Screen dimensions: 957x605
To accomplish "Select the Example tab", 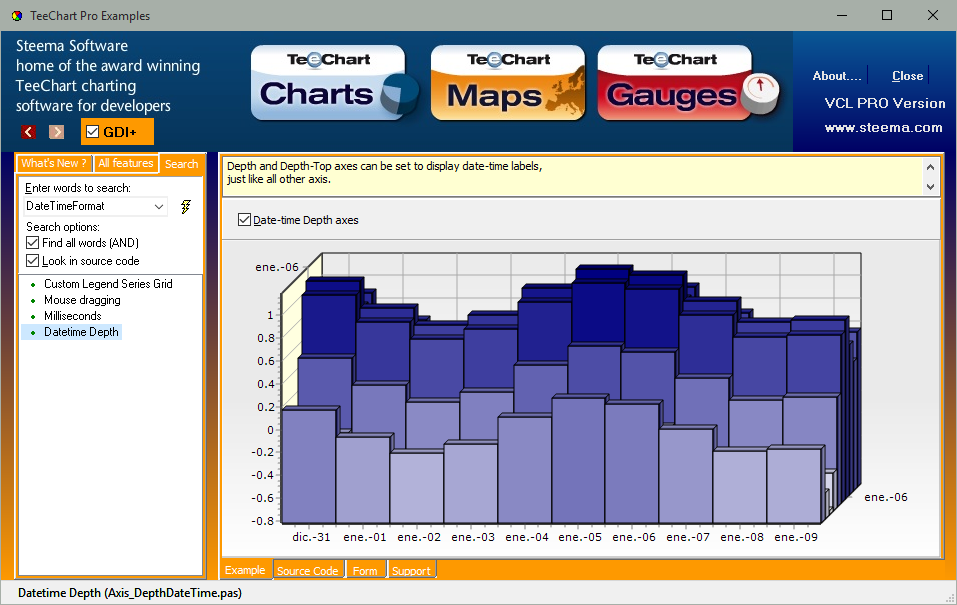I will tap(245, 570).
